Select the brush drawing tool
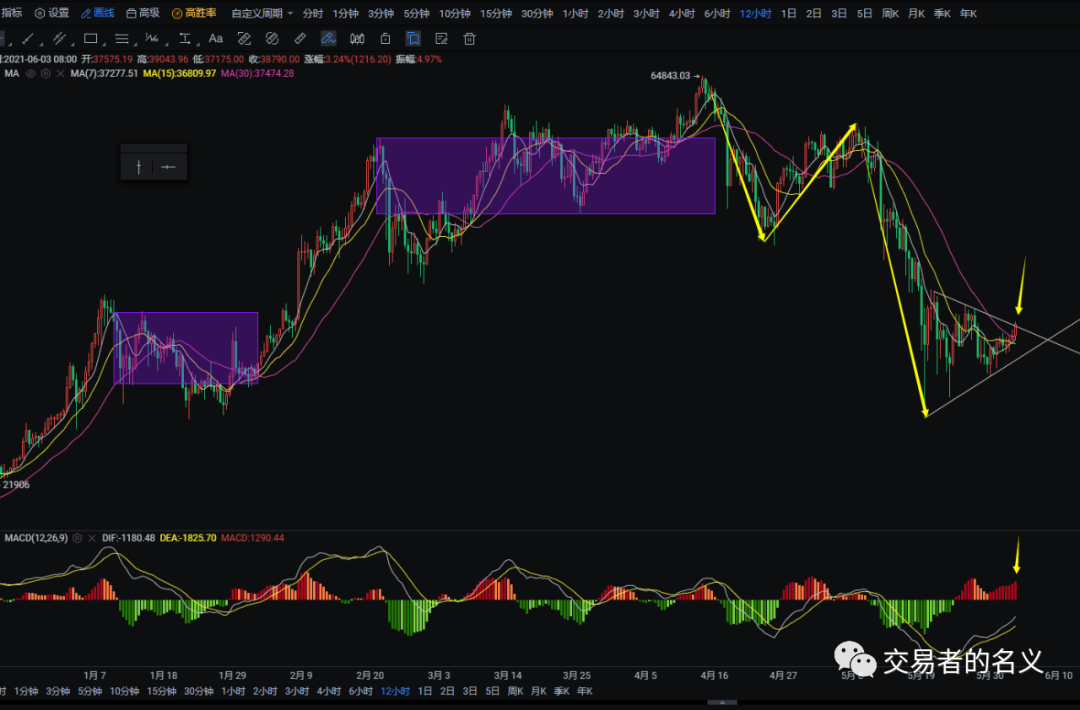 click(x=328, y=39)
